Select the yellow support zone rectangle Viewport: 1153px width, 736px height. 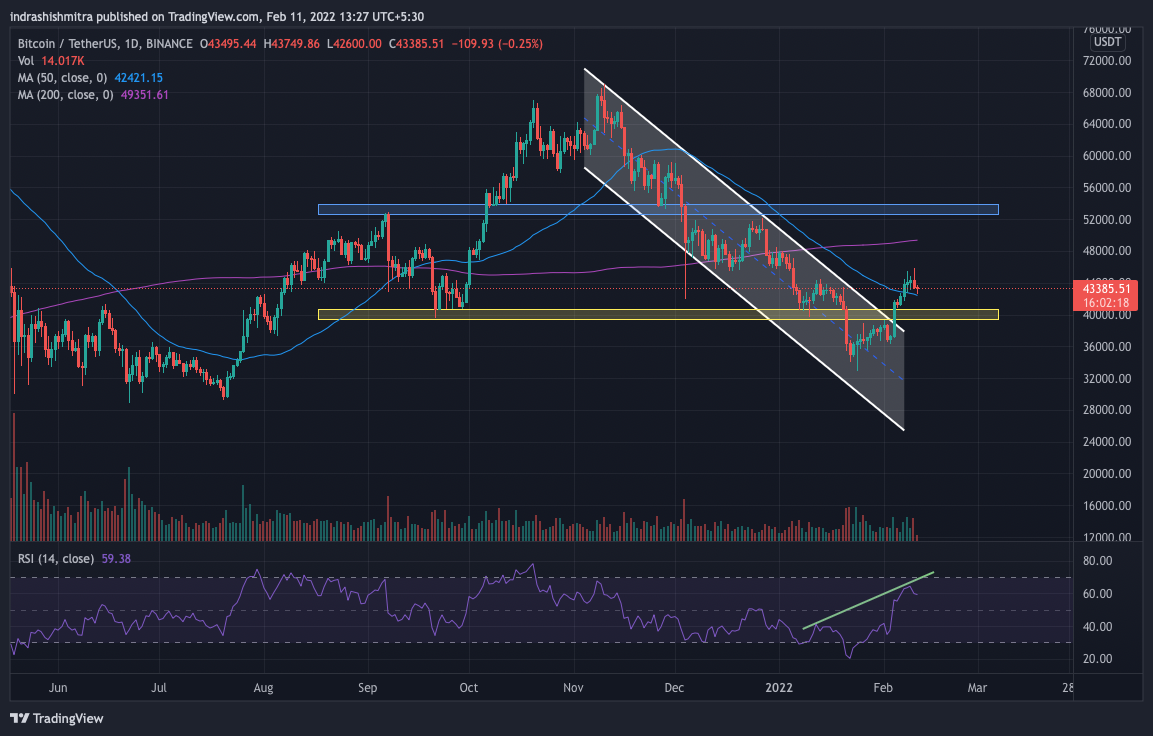point(657,314)
